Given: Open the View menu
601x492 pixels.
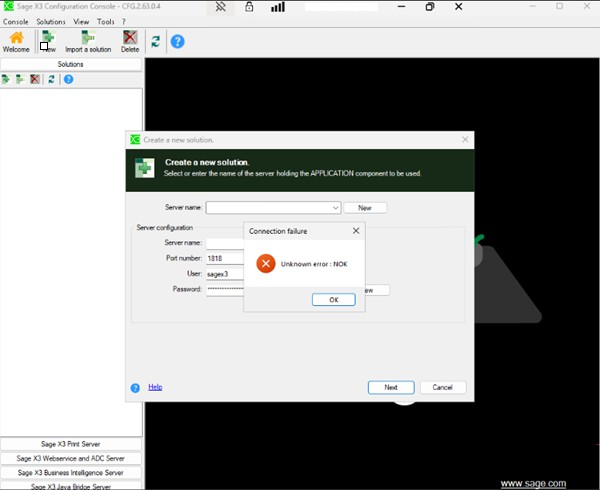Looking at the screenshot, I should tap(81, 22).
